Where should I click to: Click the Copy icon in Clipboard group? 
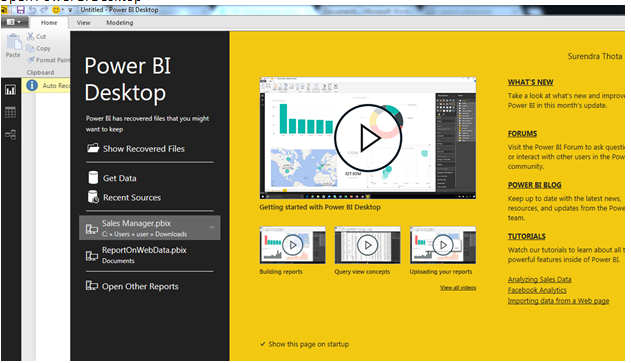(x=30, y=48)
